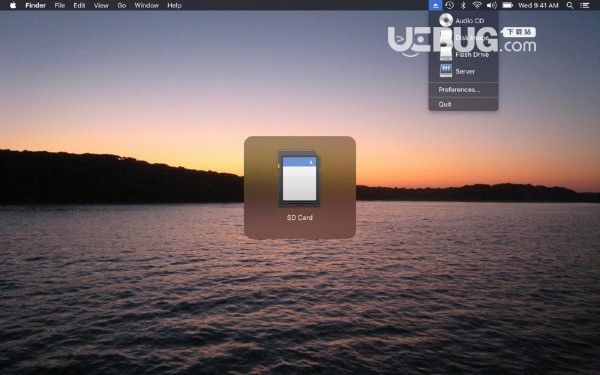
Task: Open the volume control icon
Action: click(492, 5)
